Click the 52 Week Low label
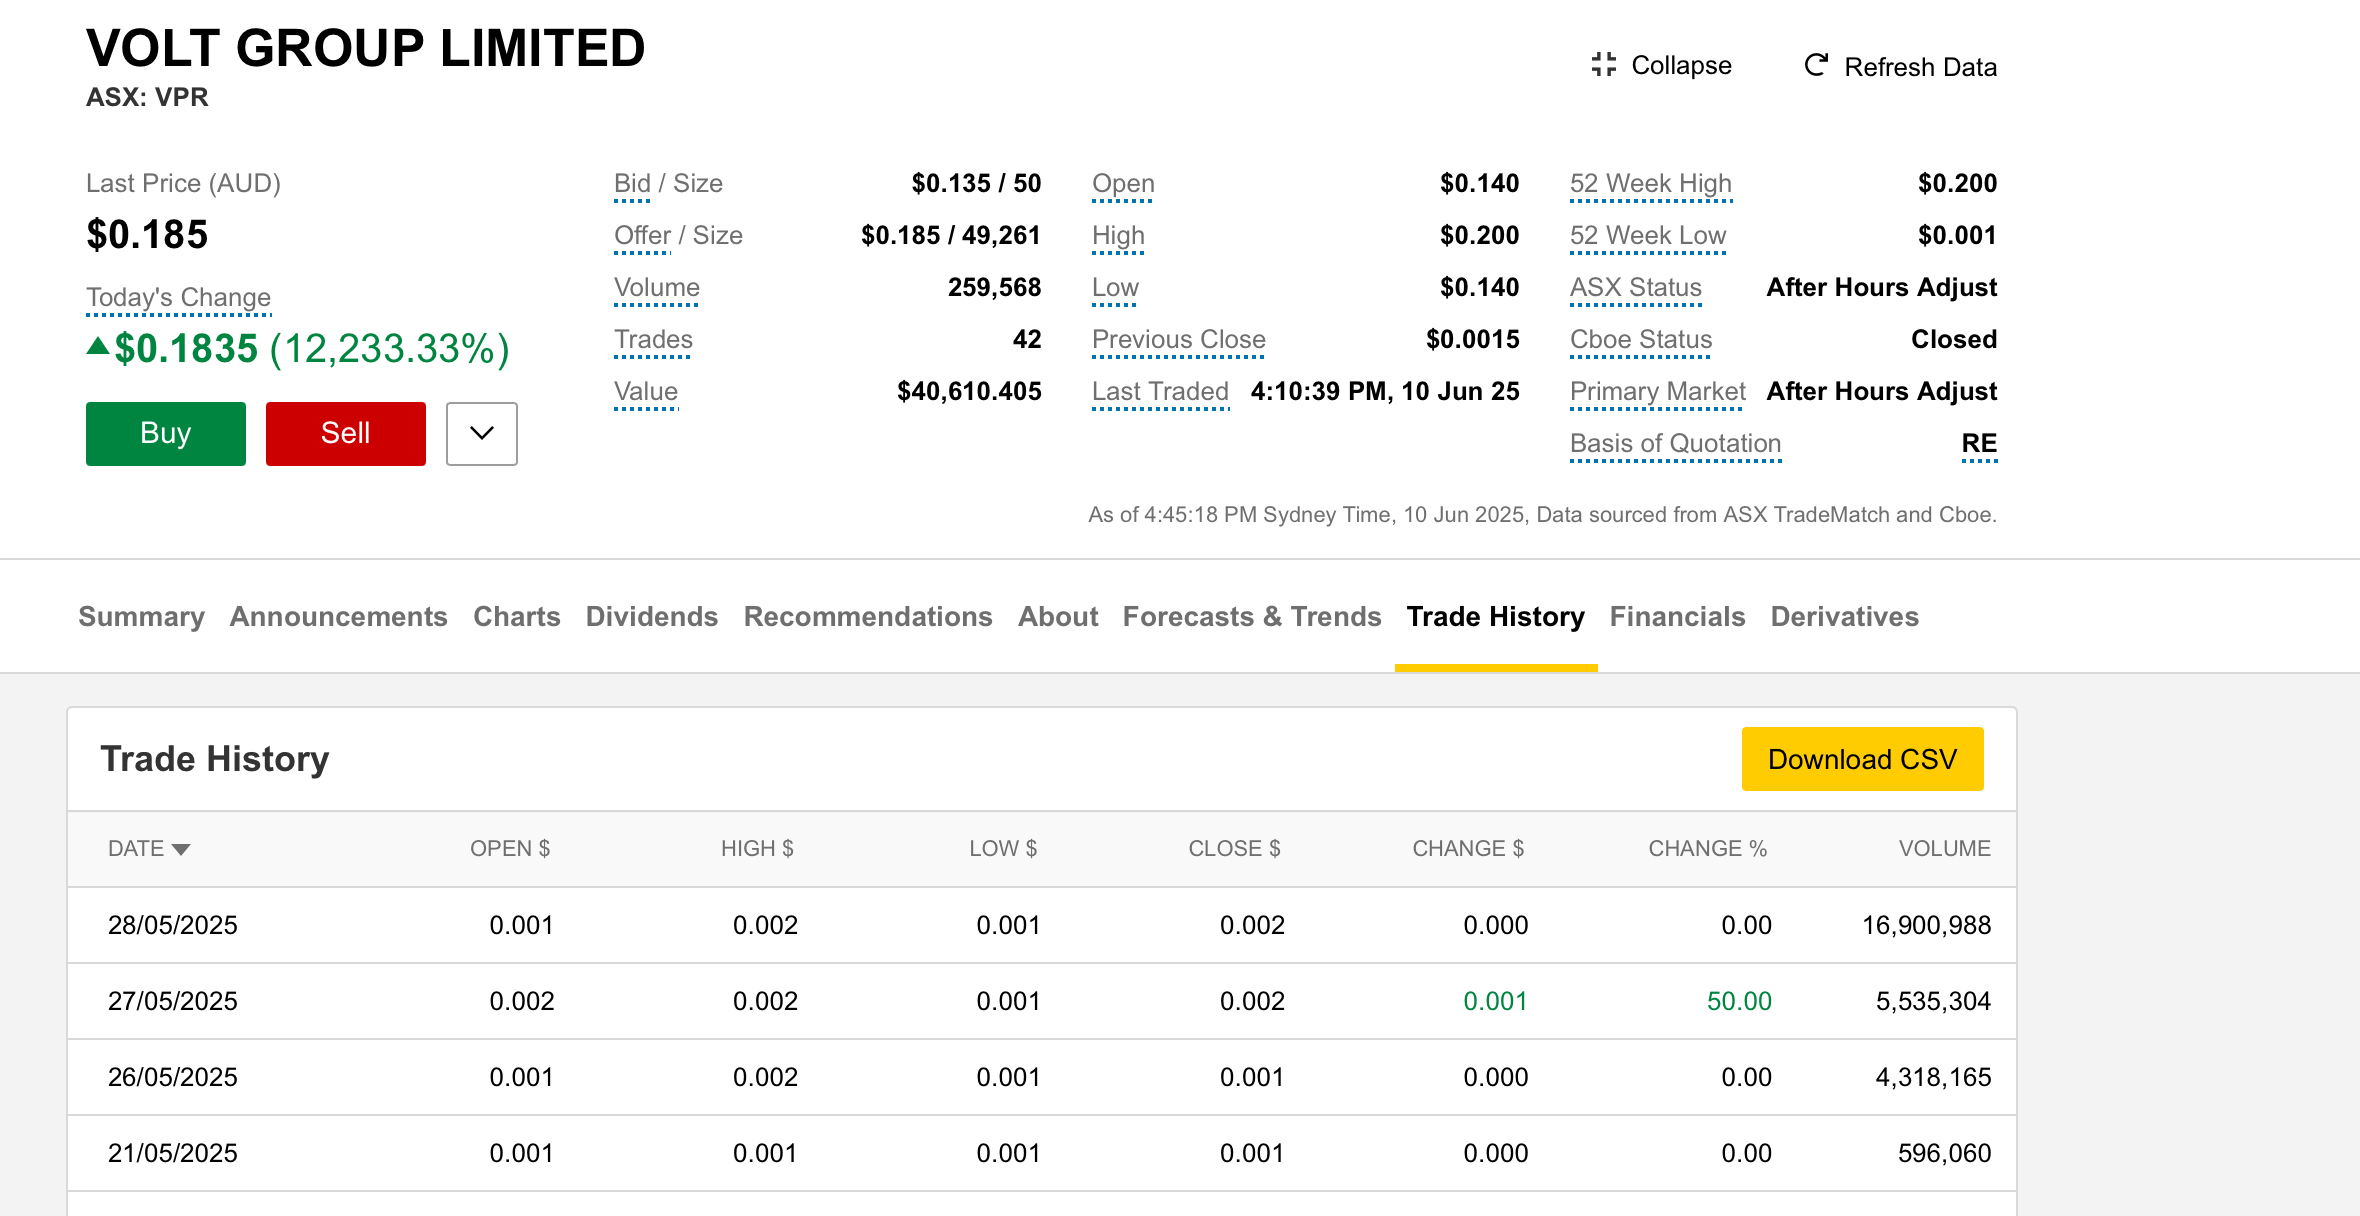Screen dimensions: 2360x1216 pos(1648,236)
